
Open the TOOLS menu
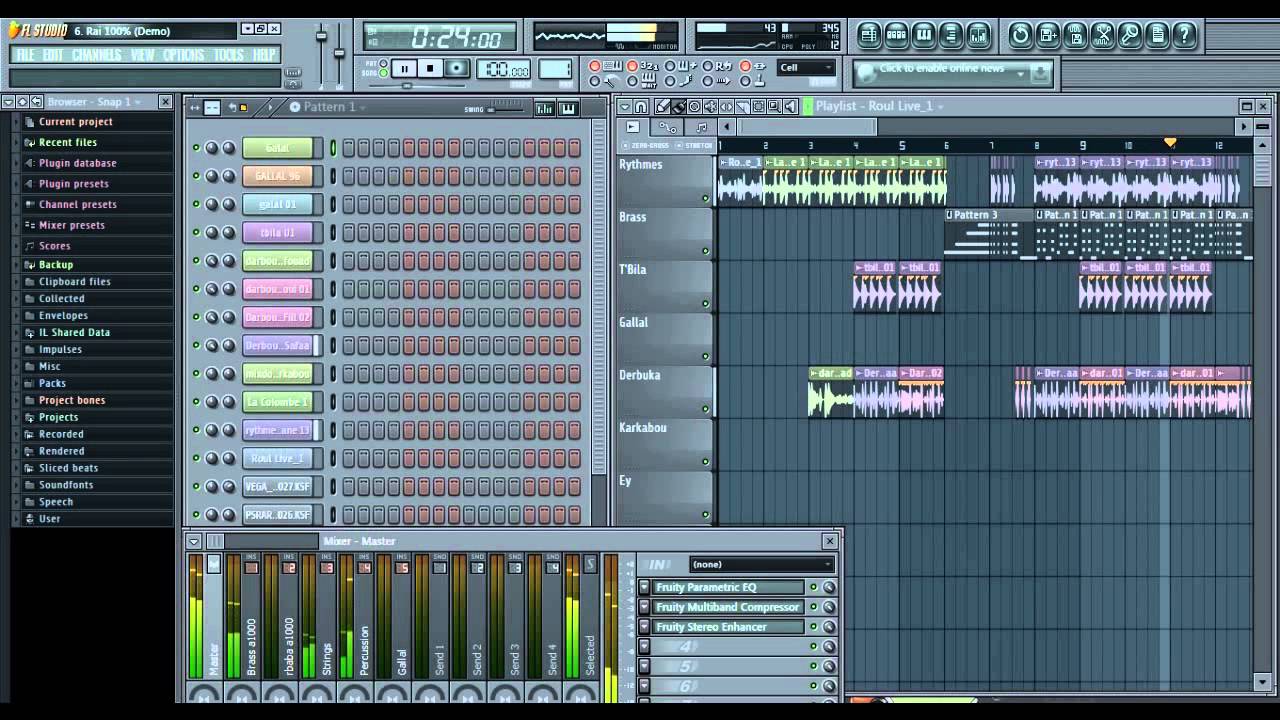tap(228, 55)
